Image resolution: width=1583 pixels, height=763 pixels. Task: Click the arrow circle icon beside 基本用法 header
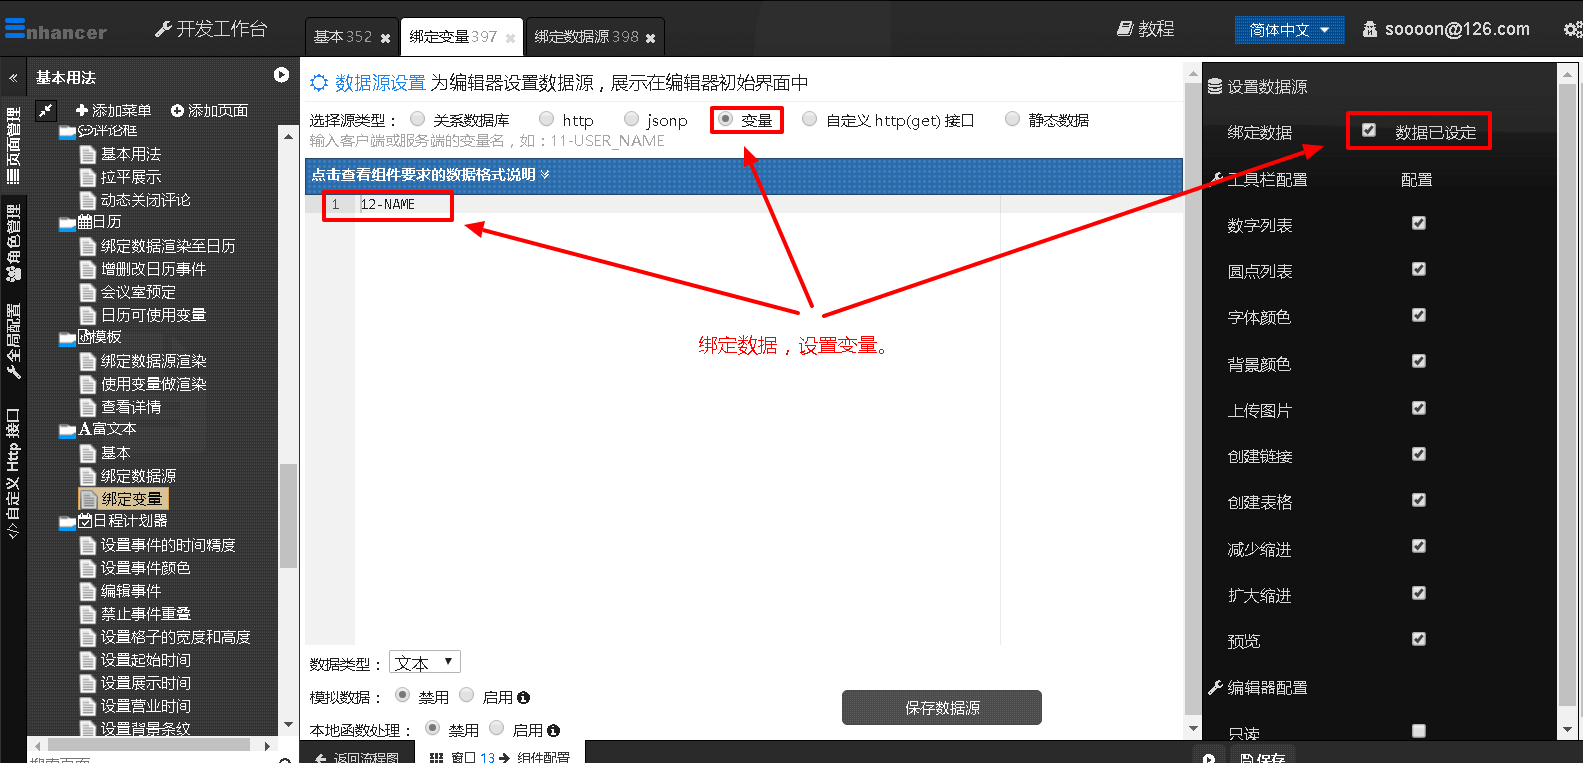click(281, 75)
